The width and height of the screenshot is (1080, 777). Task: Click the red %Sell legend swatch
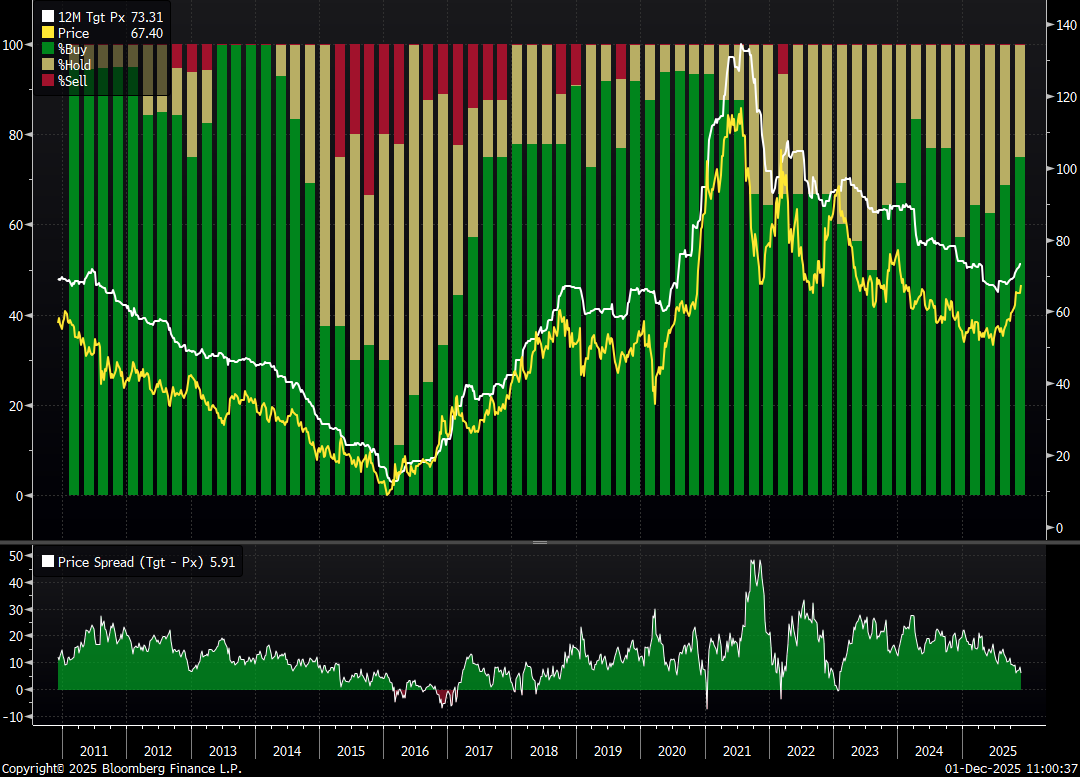pos(48,81)
